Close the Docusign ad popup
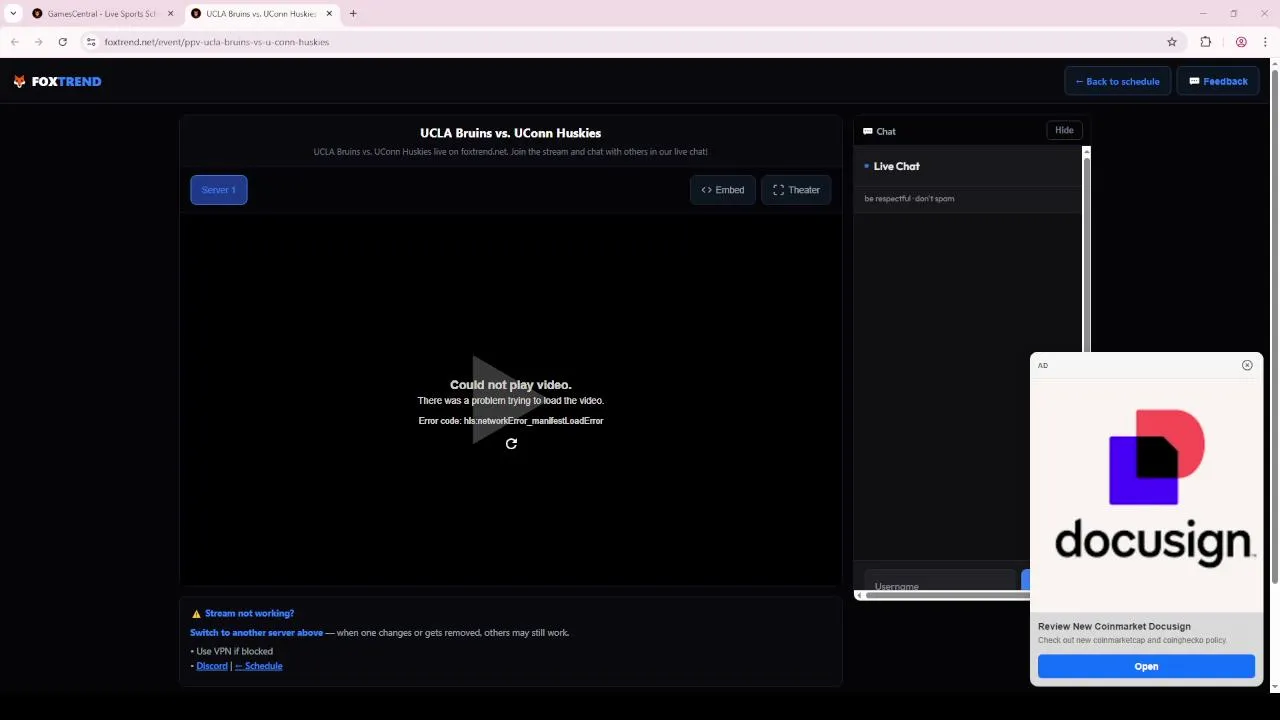The height and width of the screenshot is (720, 1280). 1247,365
